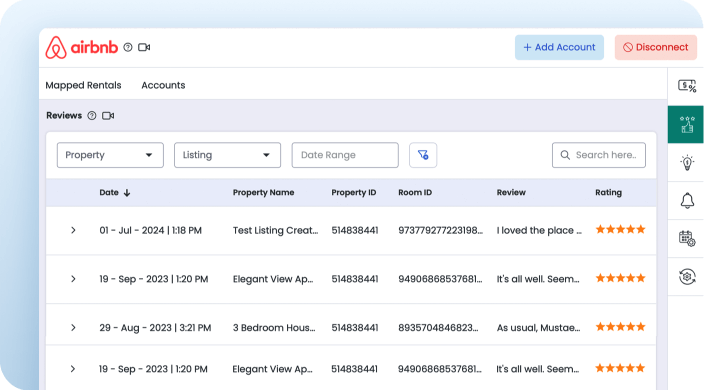Click the Room ID column header
The image size is (704, 390).
click(415, 193)
